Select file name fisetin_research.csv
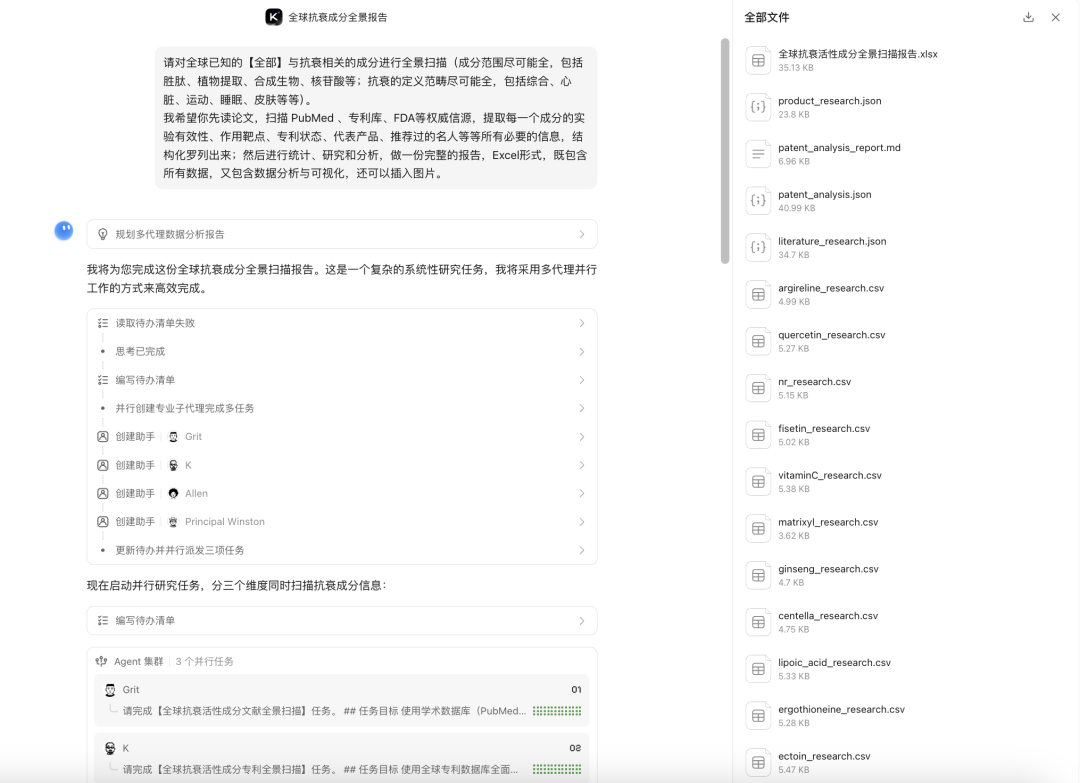The width and height of the screenshot is (1080, 783). coord(824,428)
